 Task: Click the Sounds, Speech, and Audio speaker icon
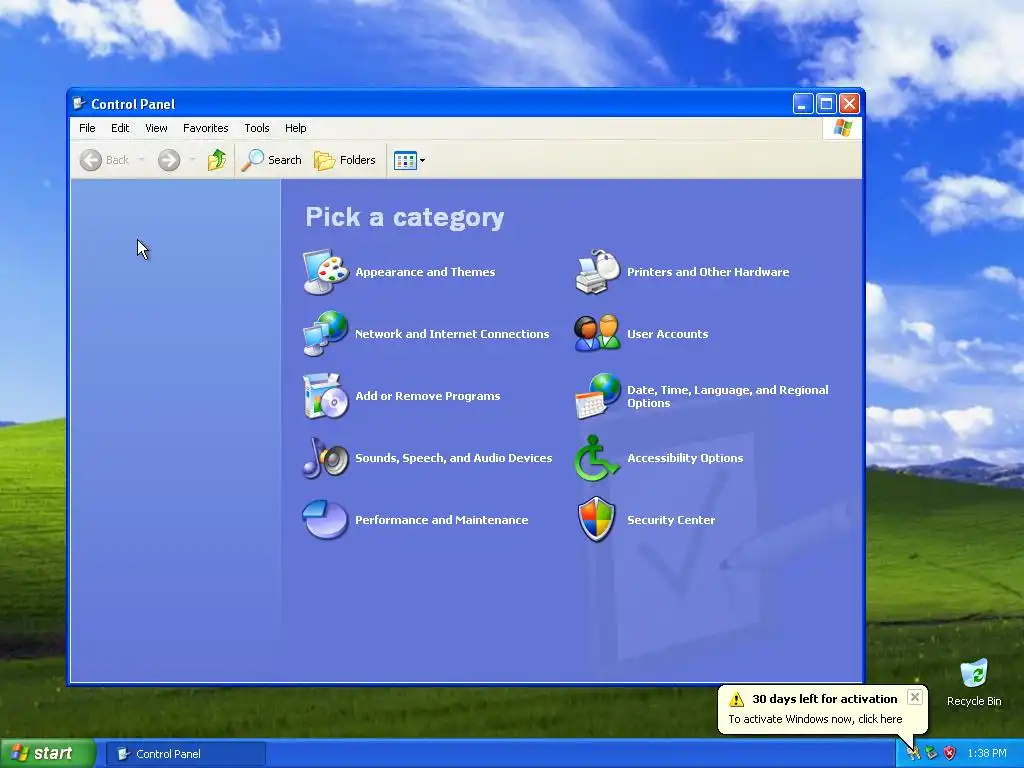click(x=325, y=458)
